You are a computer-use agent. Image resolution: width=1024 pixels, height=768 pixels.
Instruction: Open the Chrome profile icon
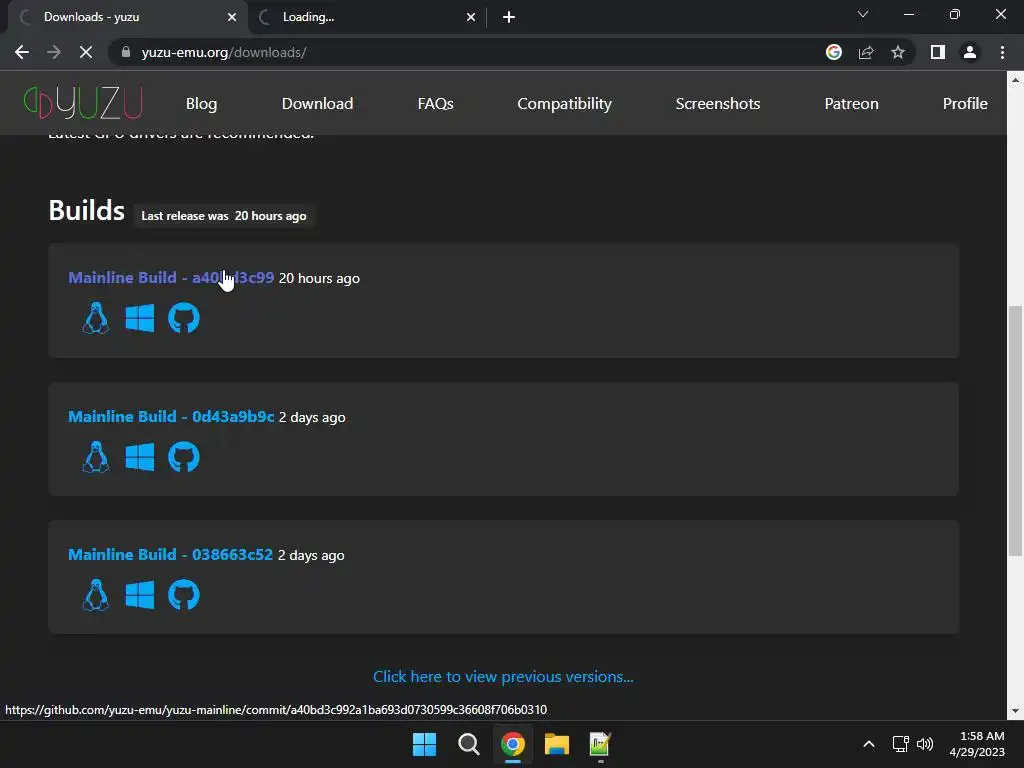(x=970, y=52)
